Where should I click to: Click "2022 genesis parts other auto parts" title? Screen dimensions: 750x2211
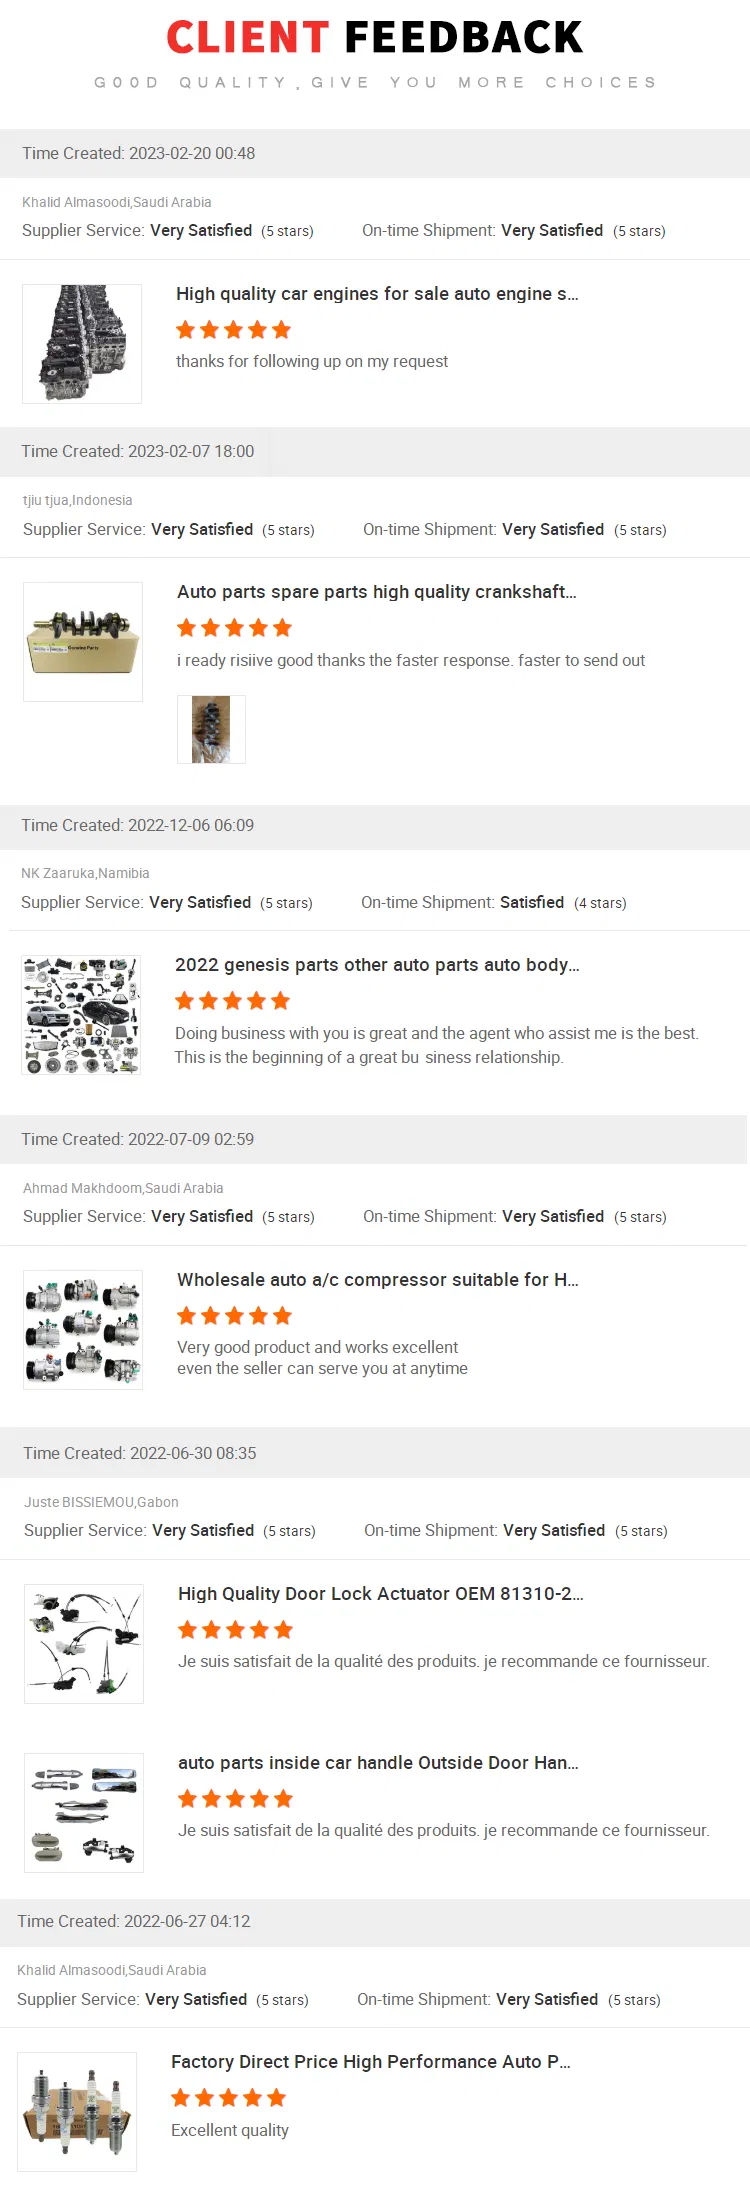pyautogui.click(x=377, y=965)
